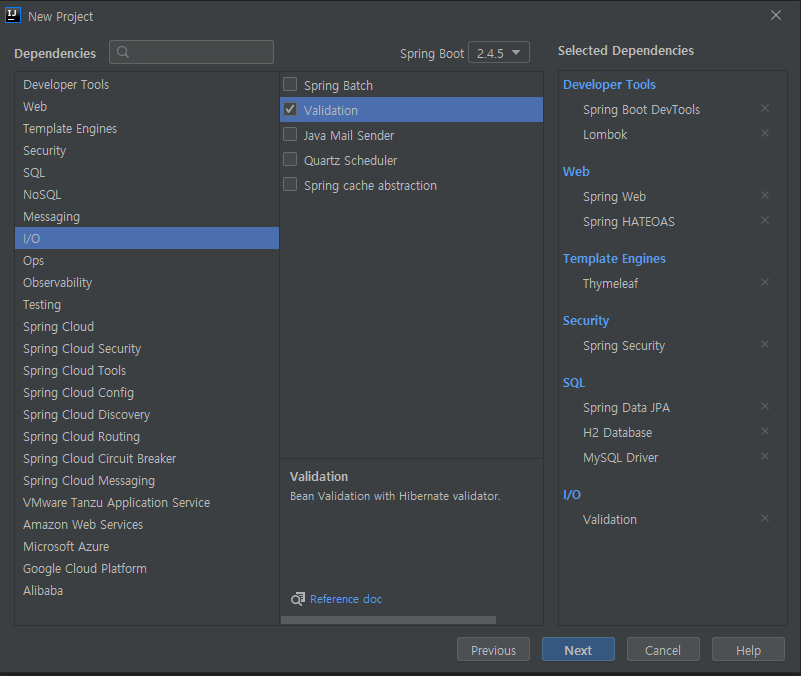Image resolution: width=801 pixels, height=676 pixels.
Task: Select Spring HATEOAS in selected list
Action: click(x=628, y=221)
